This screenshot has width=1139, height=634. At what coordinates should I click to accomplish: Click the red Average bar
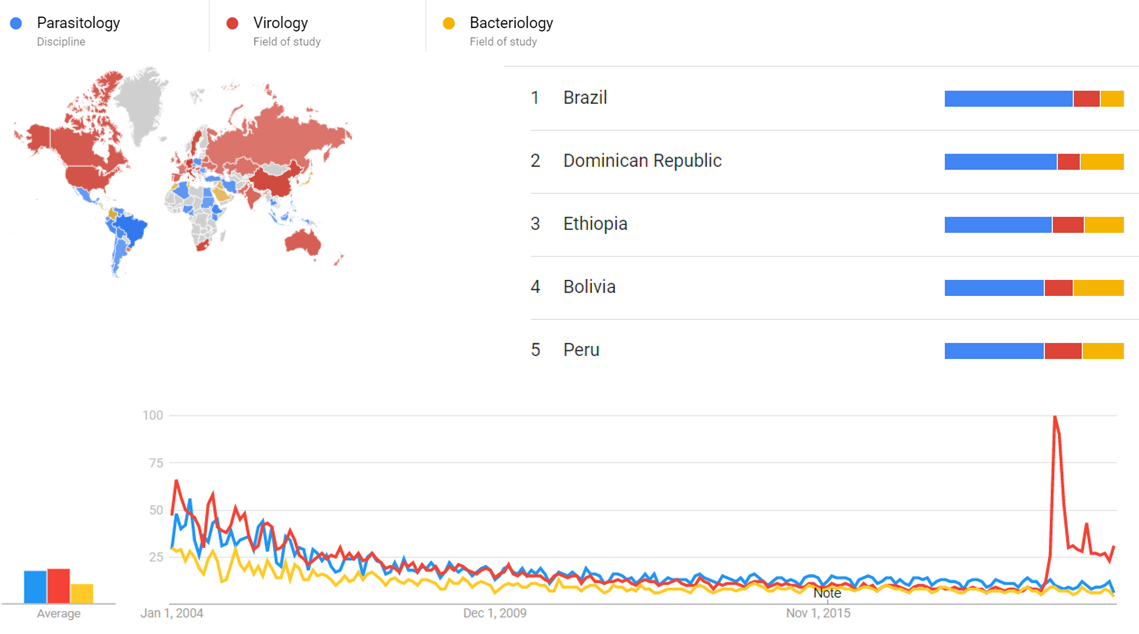58,586
